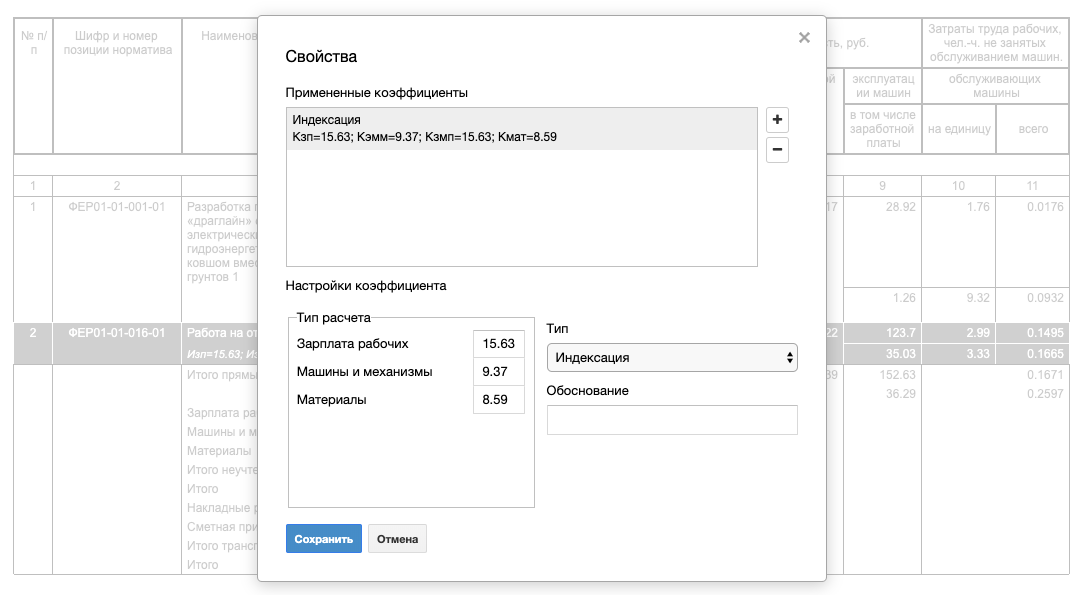The height and width of the screenshot is (595, 1091).
Task: Close the Свойства dialog with X
Action: tap(804, 38)
